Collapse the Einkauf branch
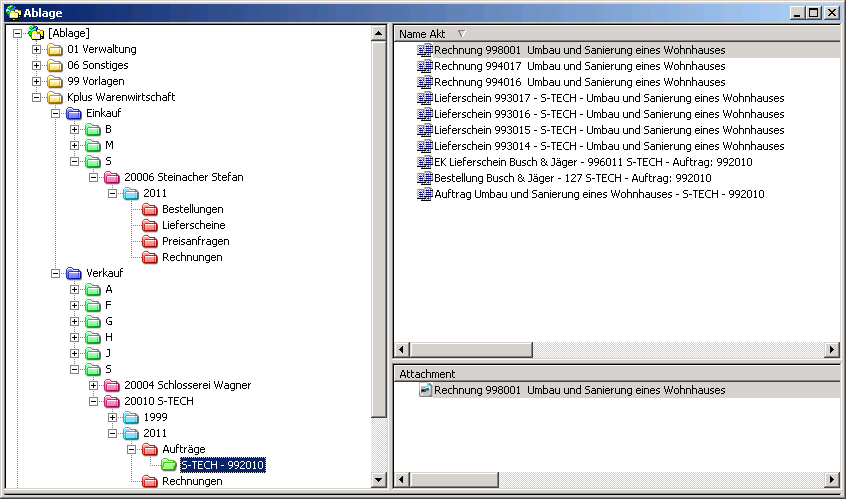The height and width of the screenshot is (499, 846). 55,113
